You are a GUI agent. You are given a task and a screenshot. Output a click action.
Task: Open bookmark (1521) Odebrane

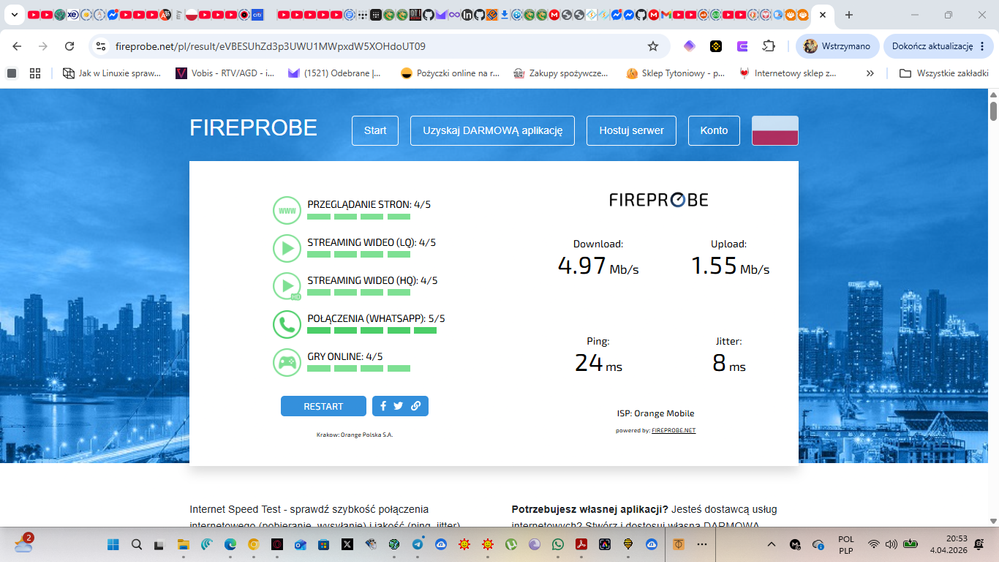click(x=334, y=73)
